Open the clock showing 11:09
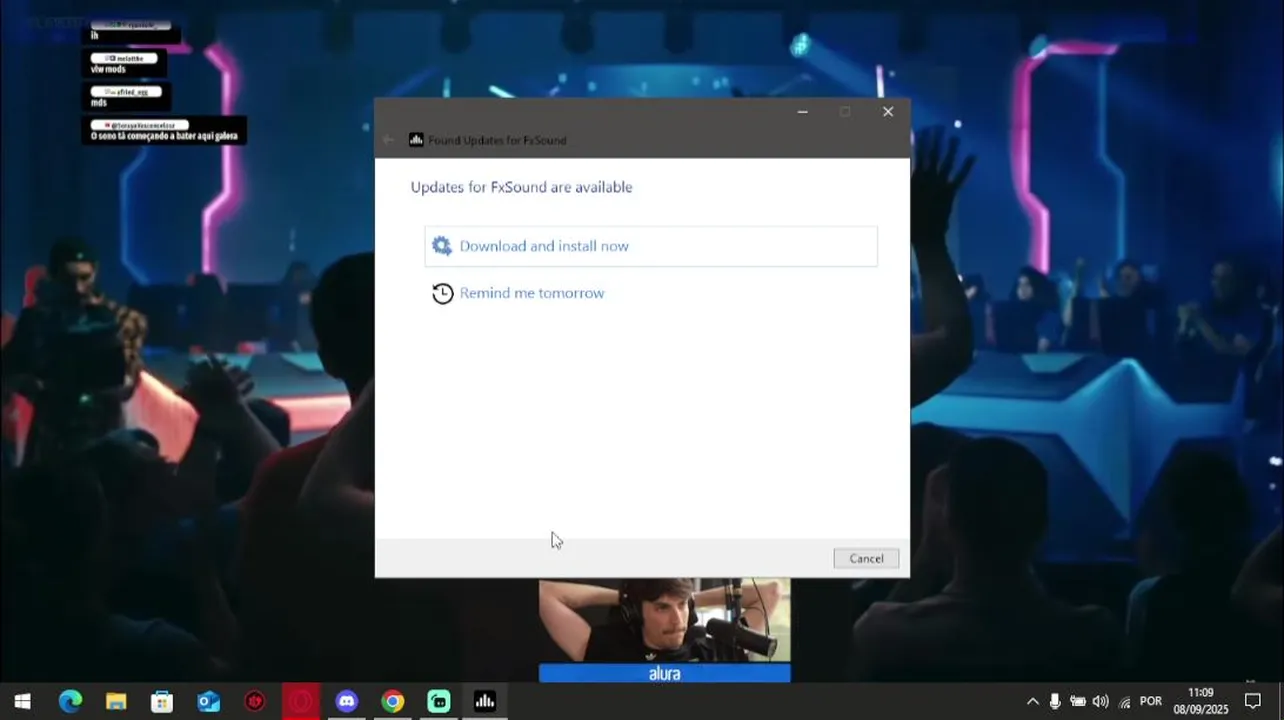The height and width of the screenshot is (720, 1284). point(1201,701)
